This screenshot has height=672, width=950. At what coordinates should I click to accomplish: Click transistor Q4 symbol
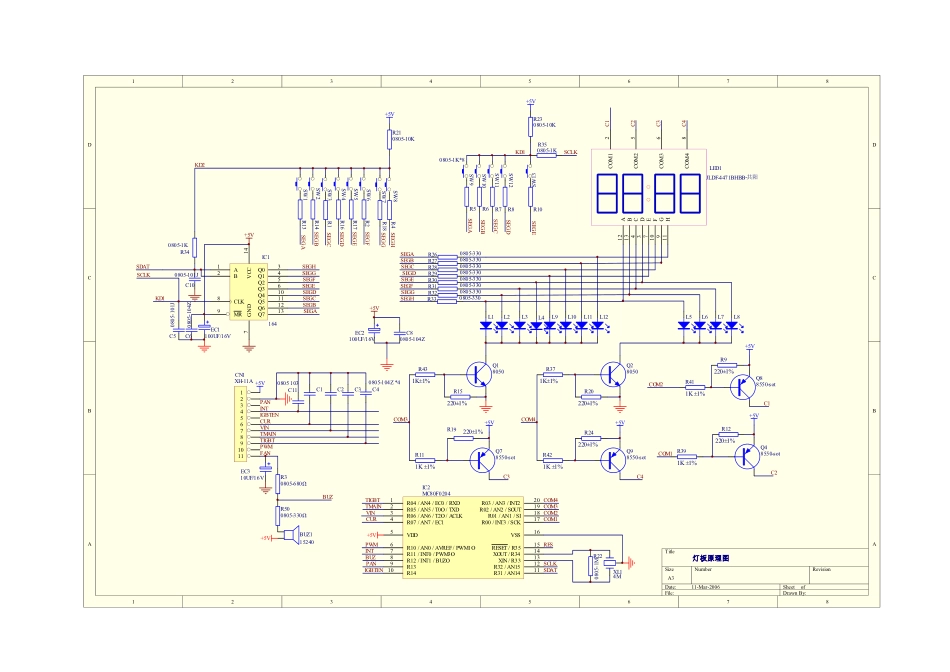pos(745,456)
